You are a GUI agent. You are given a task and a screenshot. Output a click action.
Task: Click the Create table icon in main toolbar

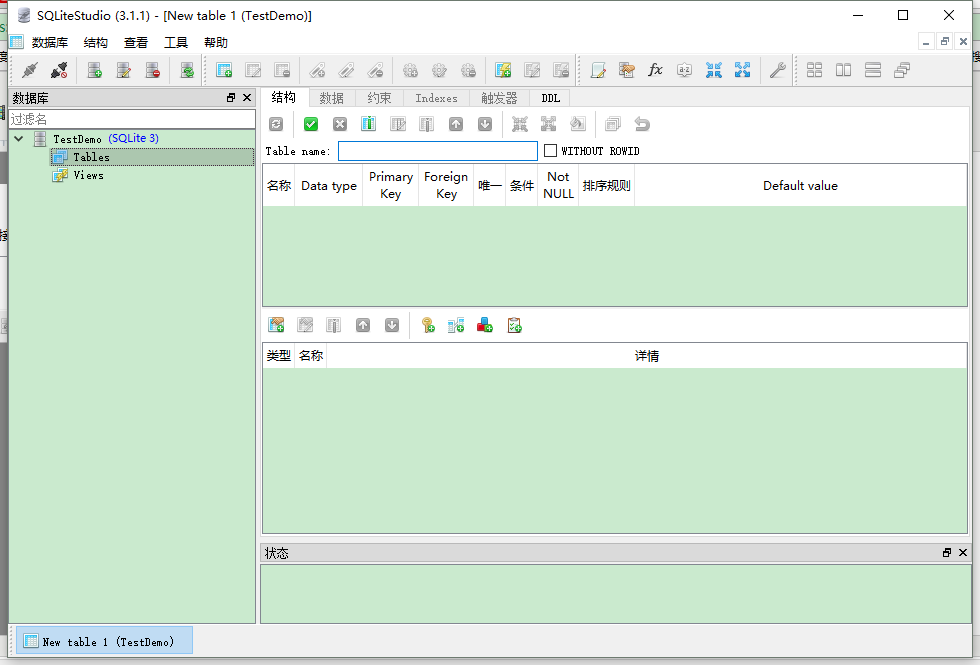224,70
